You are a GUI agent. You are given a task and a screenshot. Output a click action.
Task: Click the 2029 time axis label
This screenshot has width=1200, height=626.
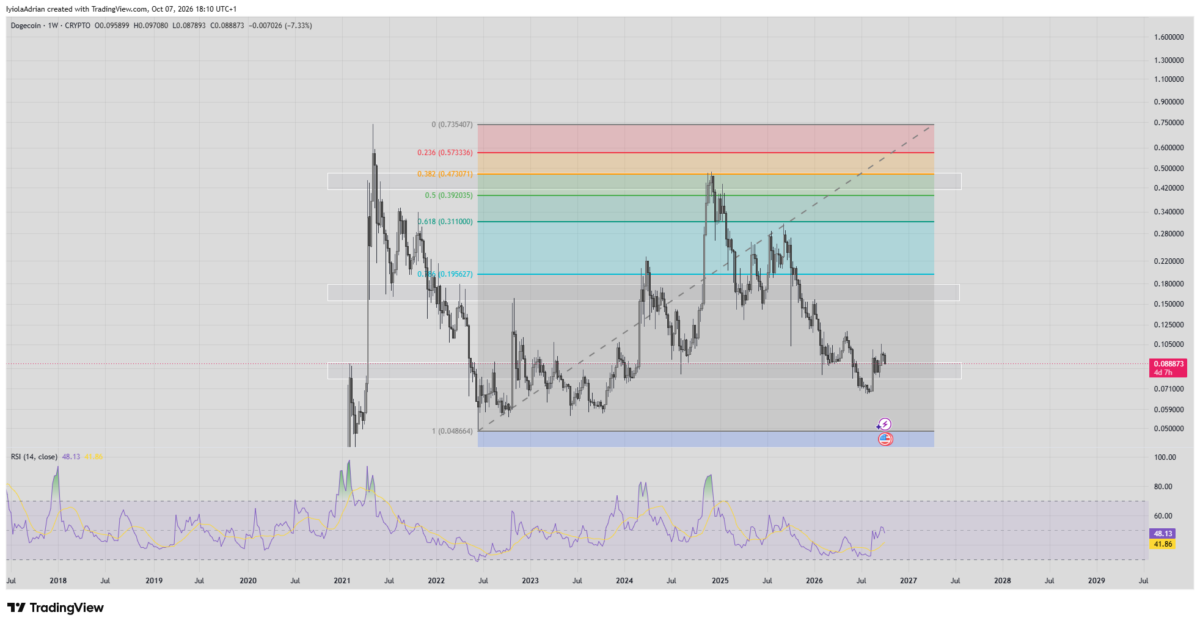click(x=1096, y=580)
